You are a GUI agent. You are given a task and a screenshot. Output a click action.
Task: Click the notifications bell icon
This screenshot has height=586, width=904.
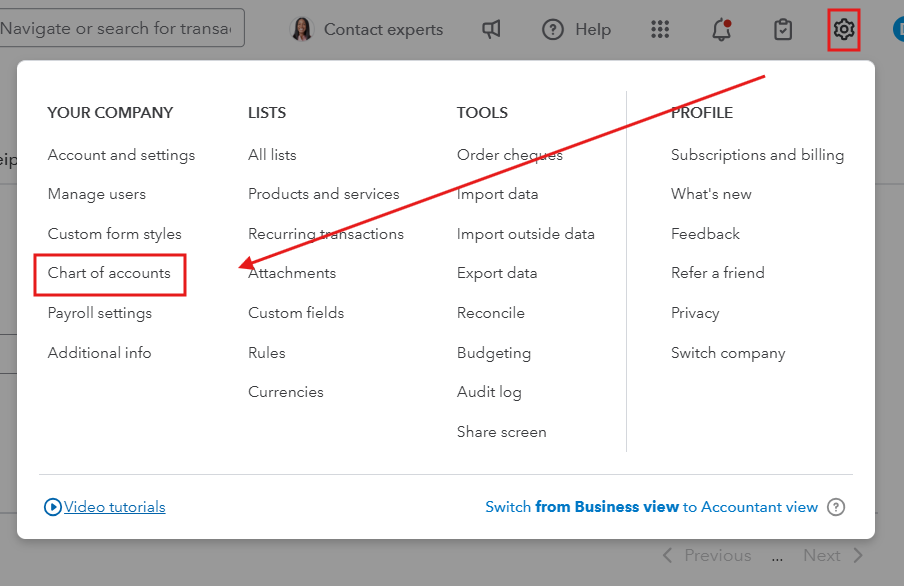(721, 30)
